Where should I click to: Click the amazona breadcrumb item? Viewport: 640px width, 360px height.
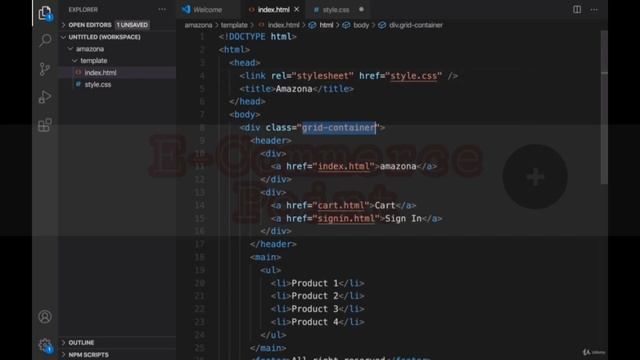tap(198, 25)
